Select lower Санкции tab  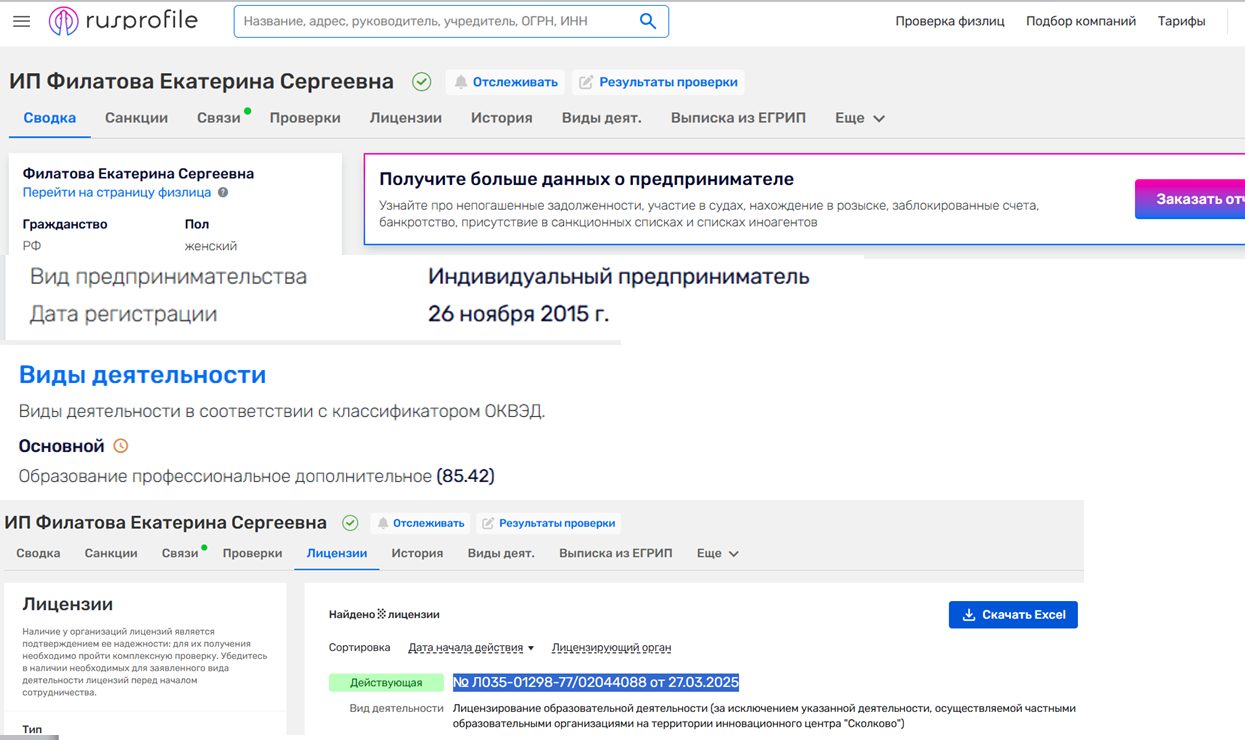[x=111, y=553]
